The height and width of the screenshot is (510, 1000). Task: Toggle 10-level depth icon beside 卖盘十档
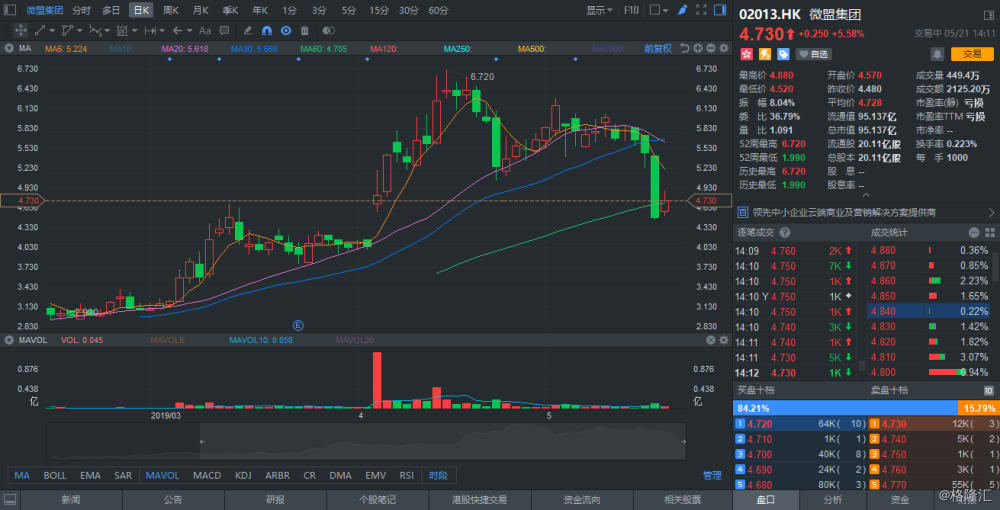989,390
